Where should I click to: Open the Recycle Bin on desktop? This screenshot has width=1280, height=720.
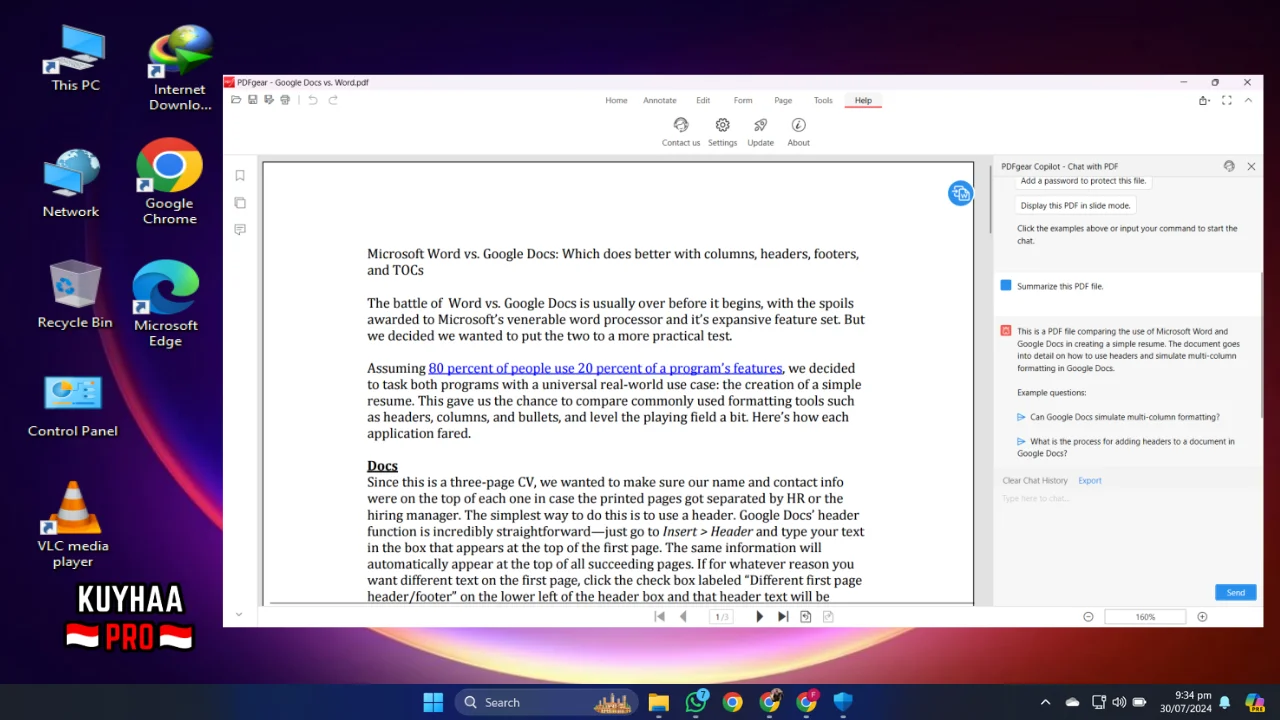click(75, 295)
